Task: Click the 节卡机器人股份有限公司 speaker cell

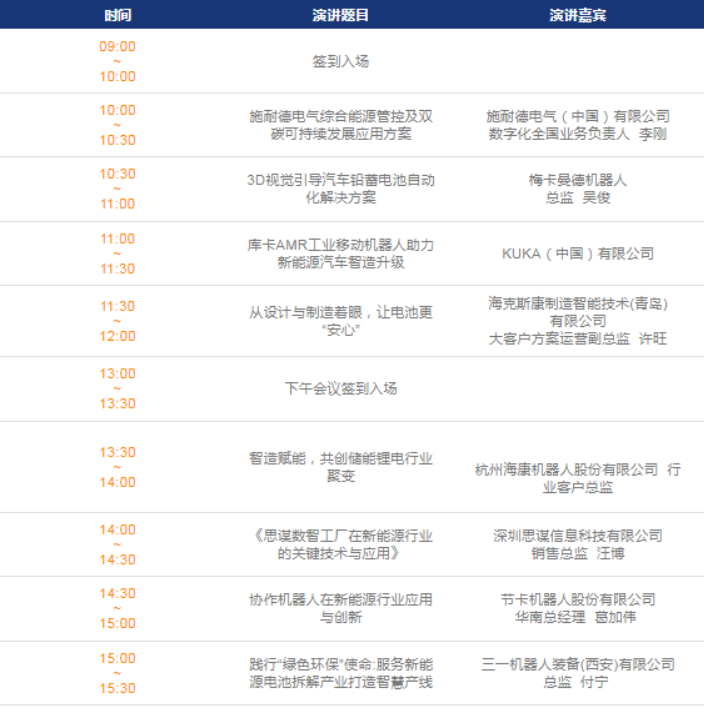Action: tap(578, 608)
